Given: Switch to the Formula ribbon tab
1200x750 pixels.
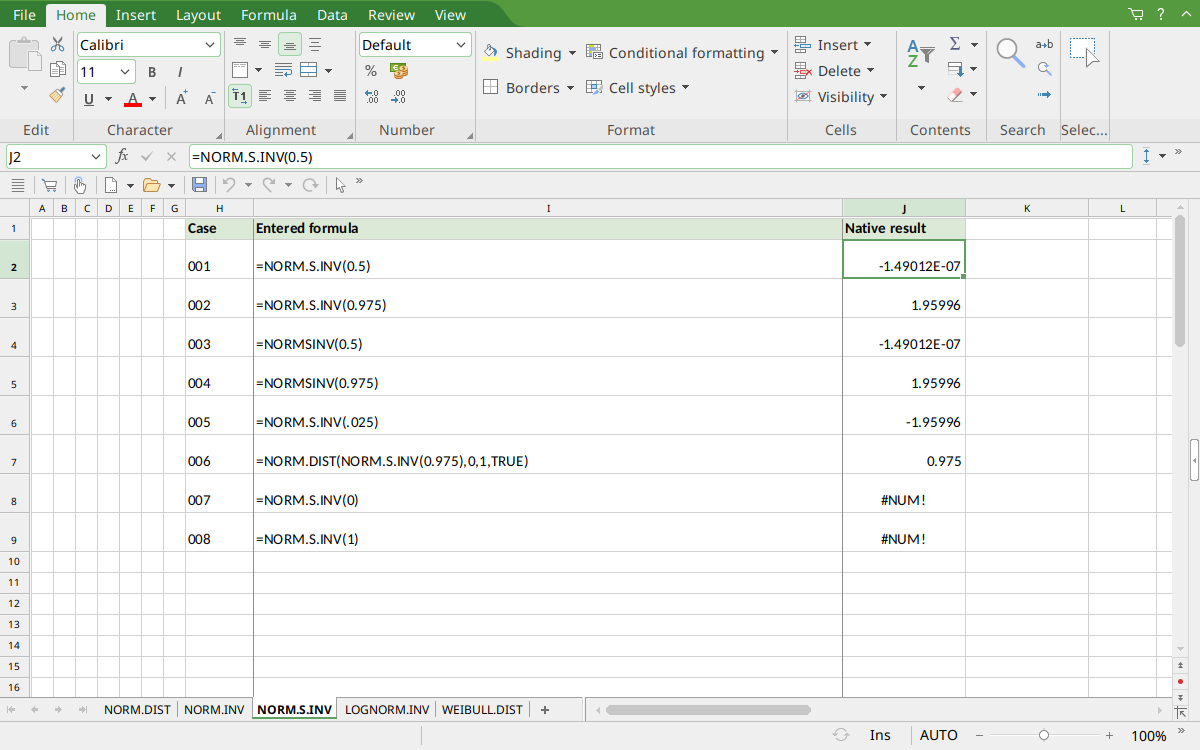Looking at the screenshot, I should (268, 15).
